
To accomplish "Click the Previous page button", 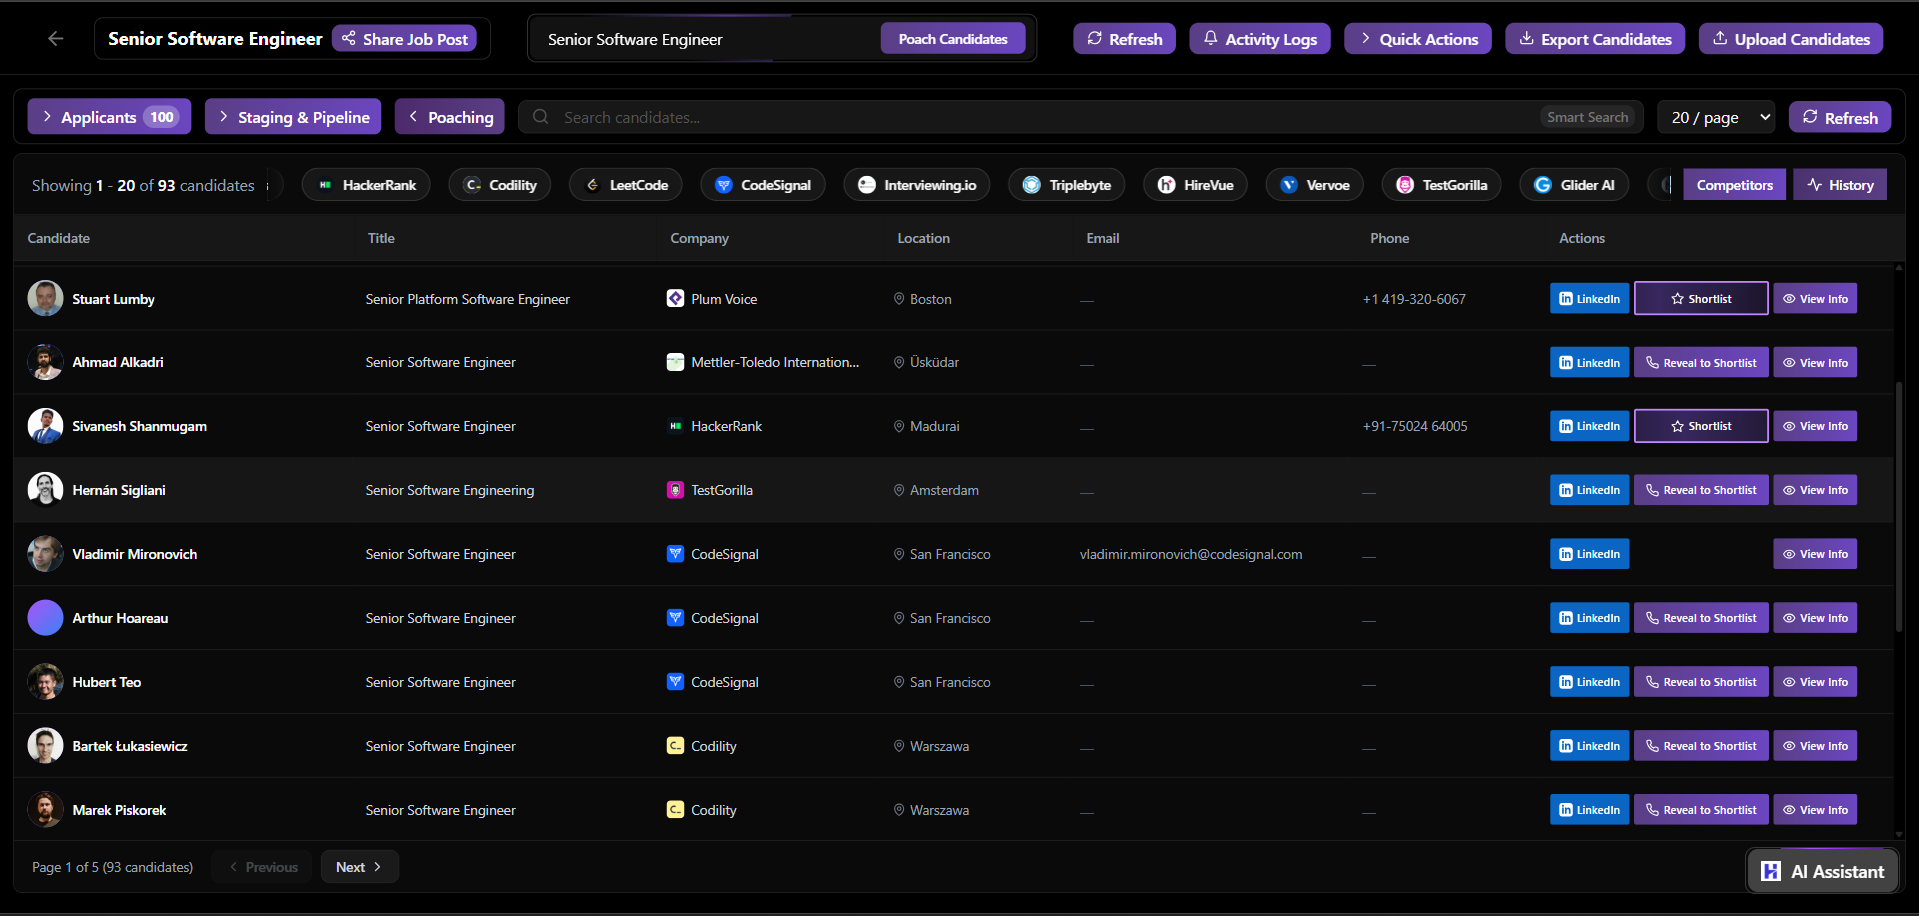I will point(263,867).
